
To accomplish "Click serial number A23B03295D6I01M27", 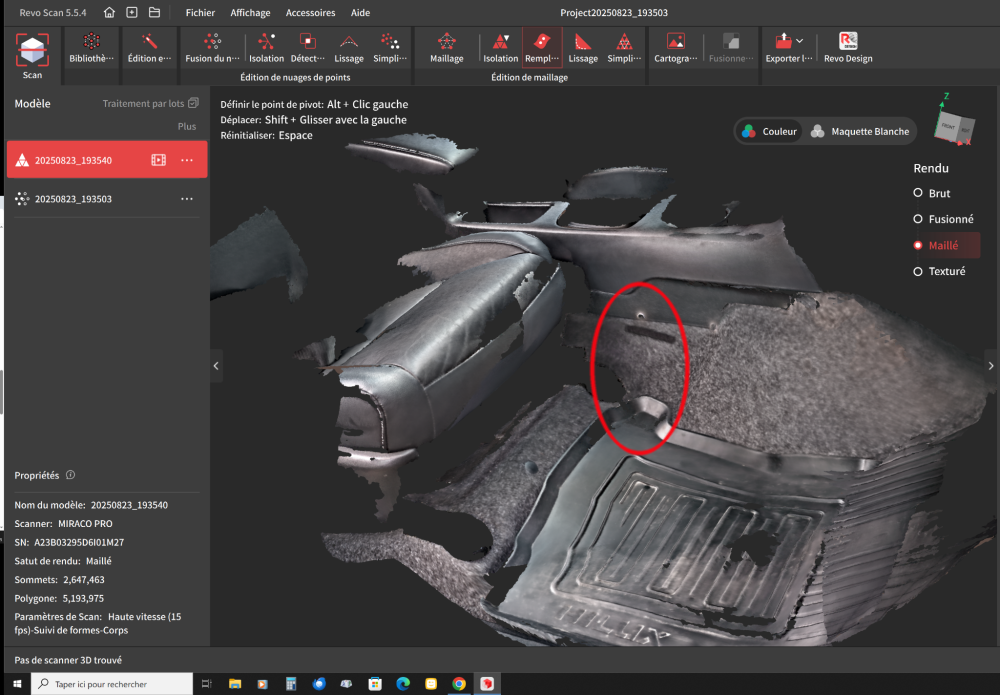I will (78, 542).
